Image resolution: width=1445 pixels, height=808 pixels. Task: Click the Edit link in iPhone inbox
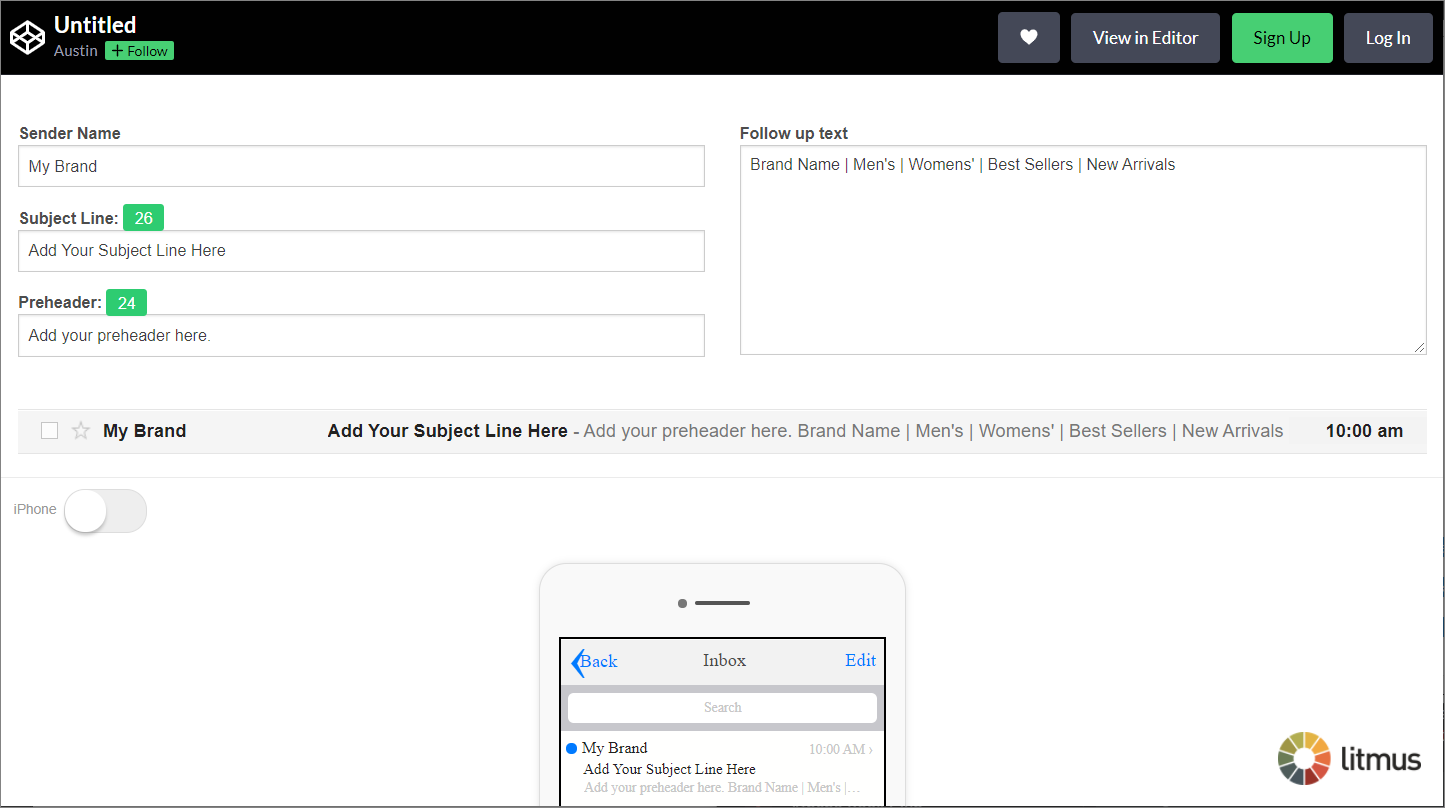[860, 660]
